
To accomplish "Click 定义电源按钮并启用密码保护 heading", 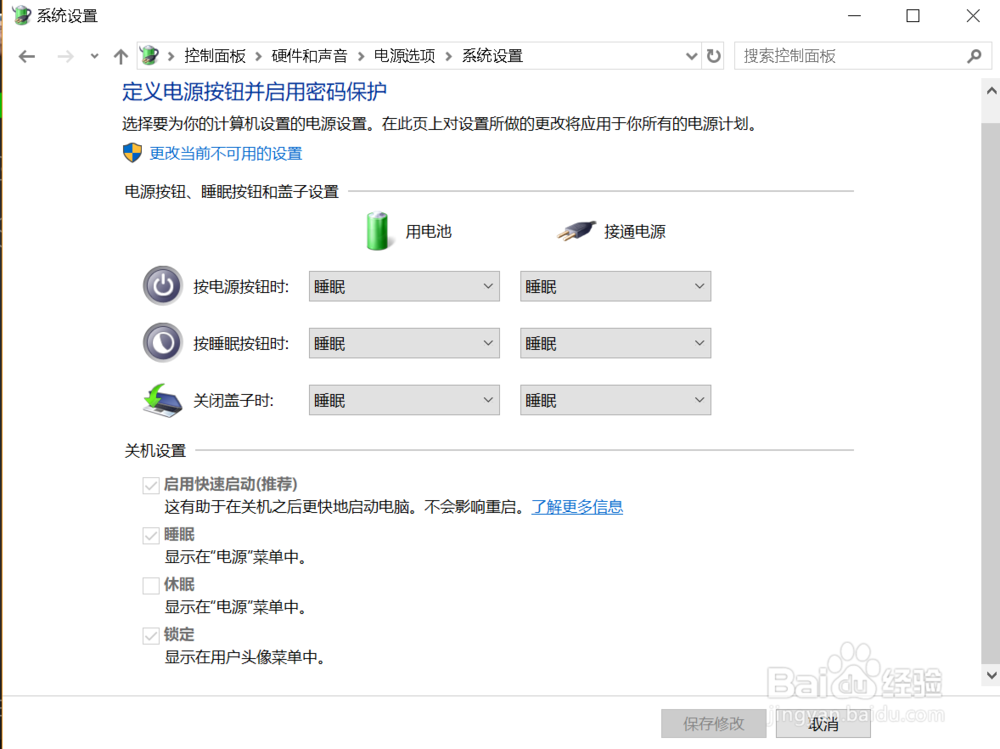I will tap(254, 92).
